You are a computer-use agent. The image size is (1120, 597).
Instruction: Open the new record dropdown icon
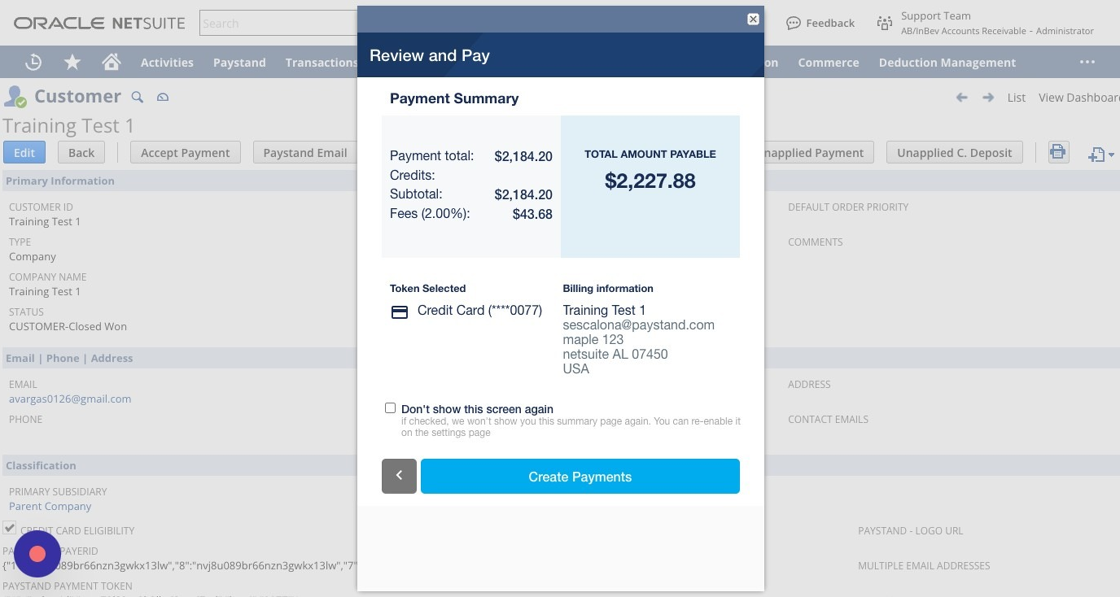pos(1100,154)
